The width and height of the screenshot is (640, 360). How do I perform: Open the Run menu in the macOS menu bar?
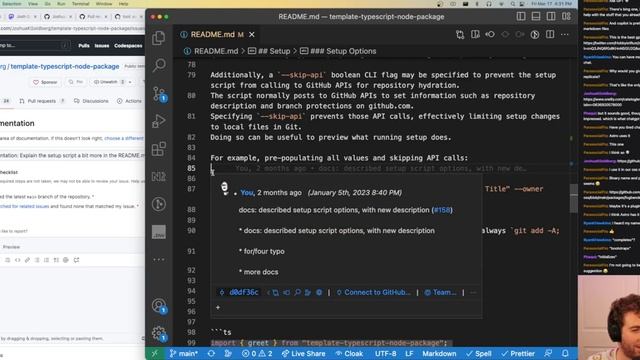tap(61, 4)
